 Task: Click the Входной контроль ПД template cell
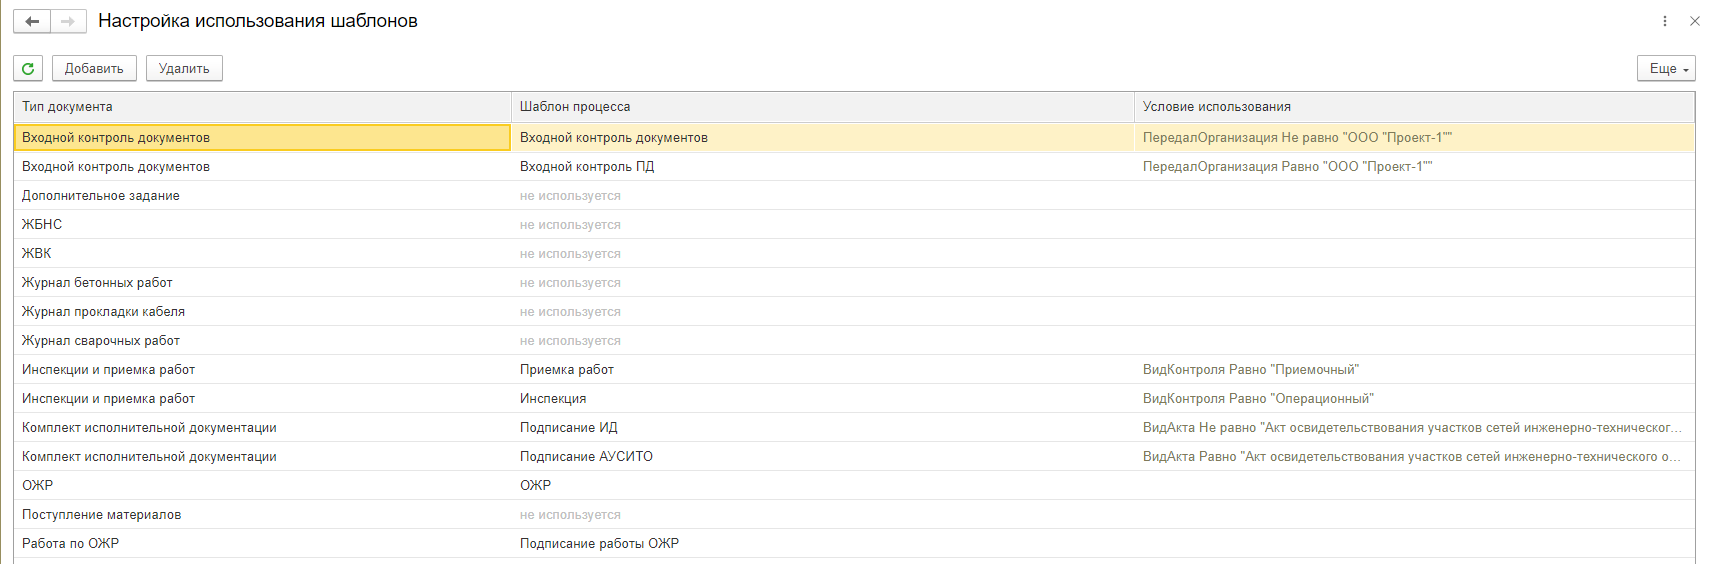click(587, 167)
